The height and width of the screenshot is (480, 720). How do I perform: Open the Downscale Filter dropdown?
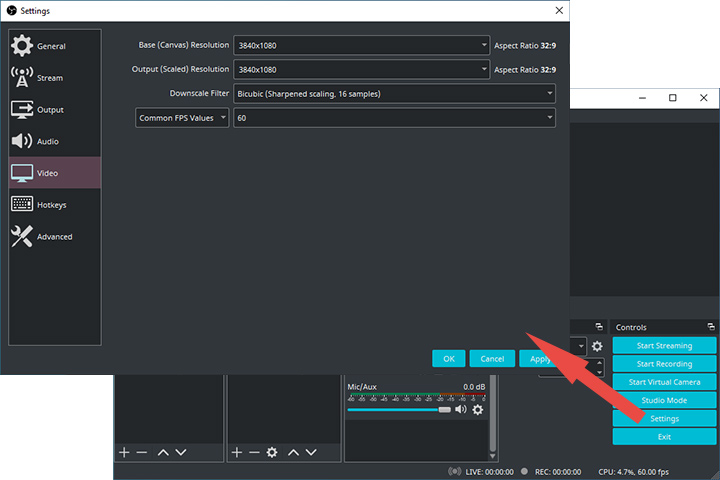point(394,93)
